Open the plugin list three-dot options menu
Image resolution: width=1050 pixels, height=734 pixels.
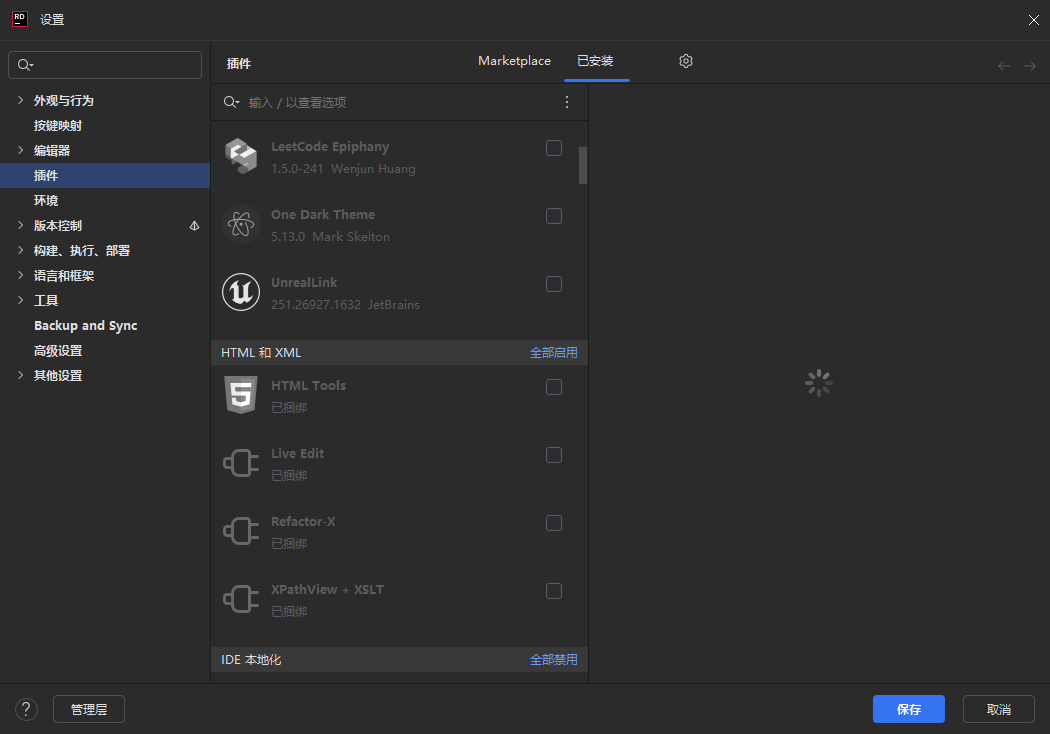pyautogui.click(x=567, y=102)
